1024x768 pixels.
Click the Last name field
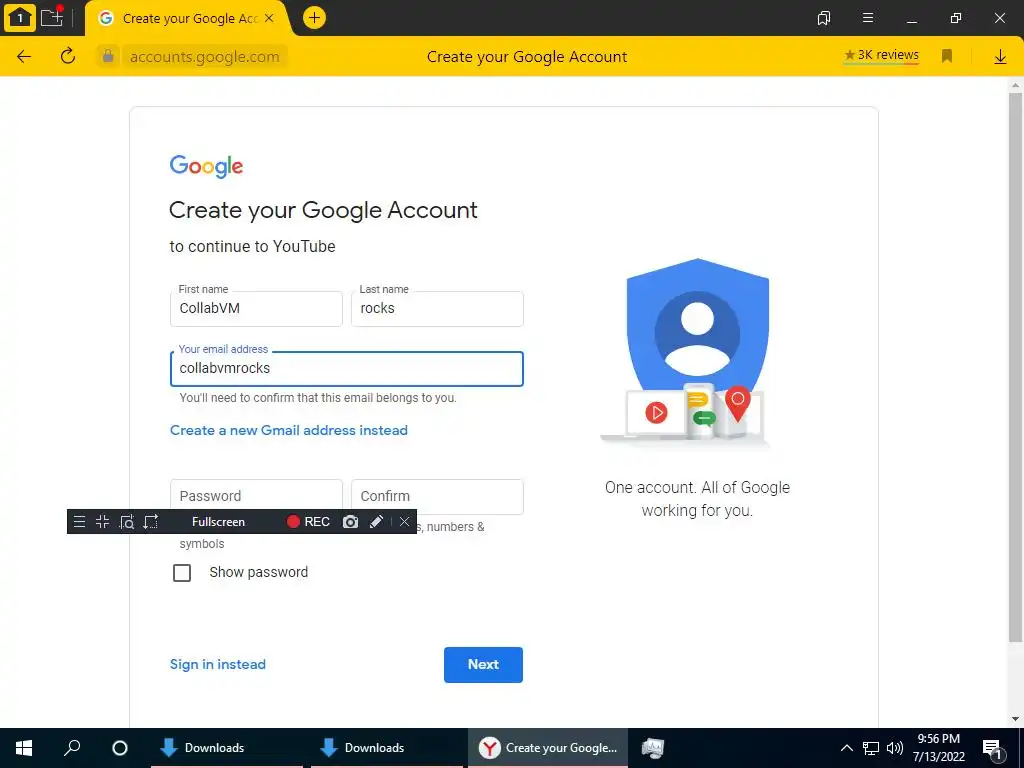click(x=437, y=308)
